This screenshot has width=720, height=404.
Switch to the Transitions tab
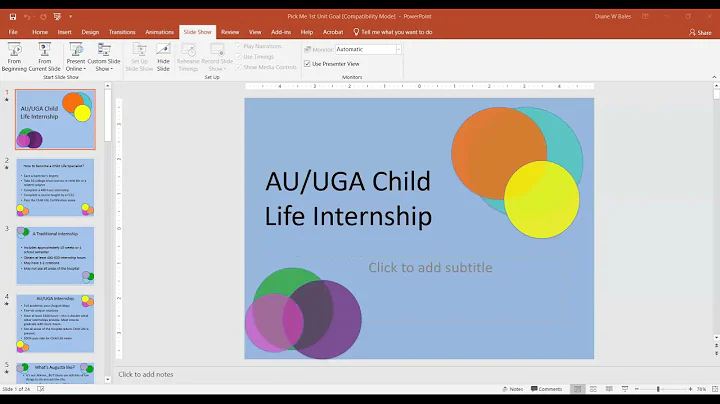pyautogui.click(x=122, y=32)
